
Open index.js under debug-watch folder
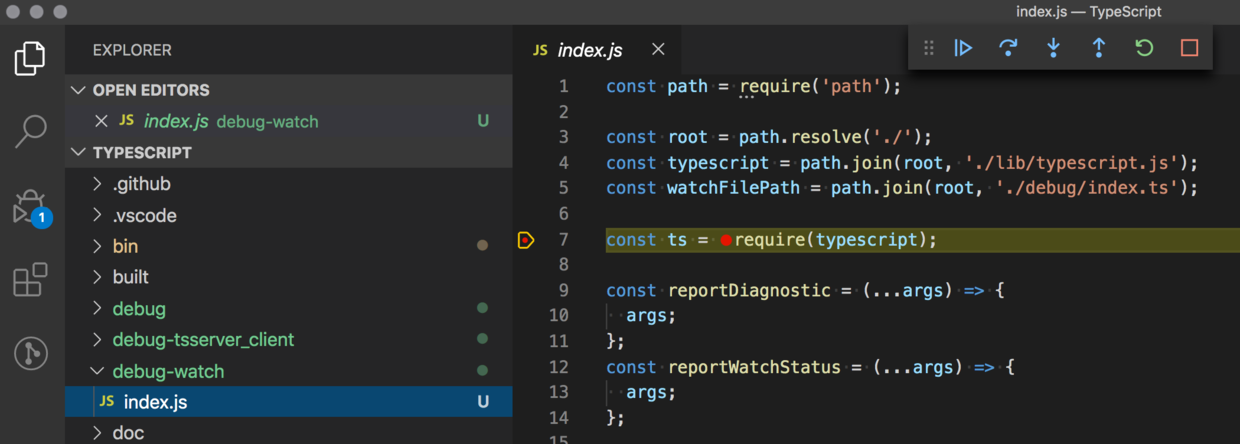click(155, 402)
